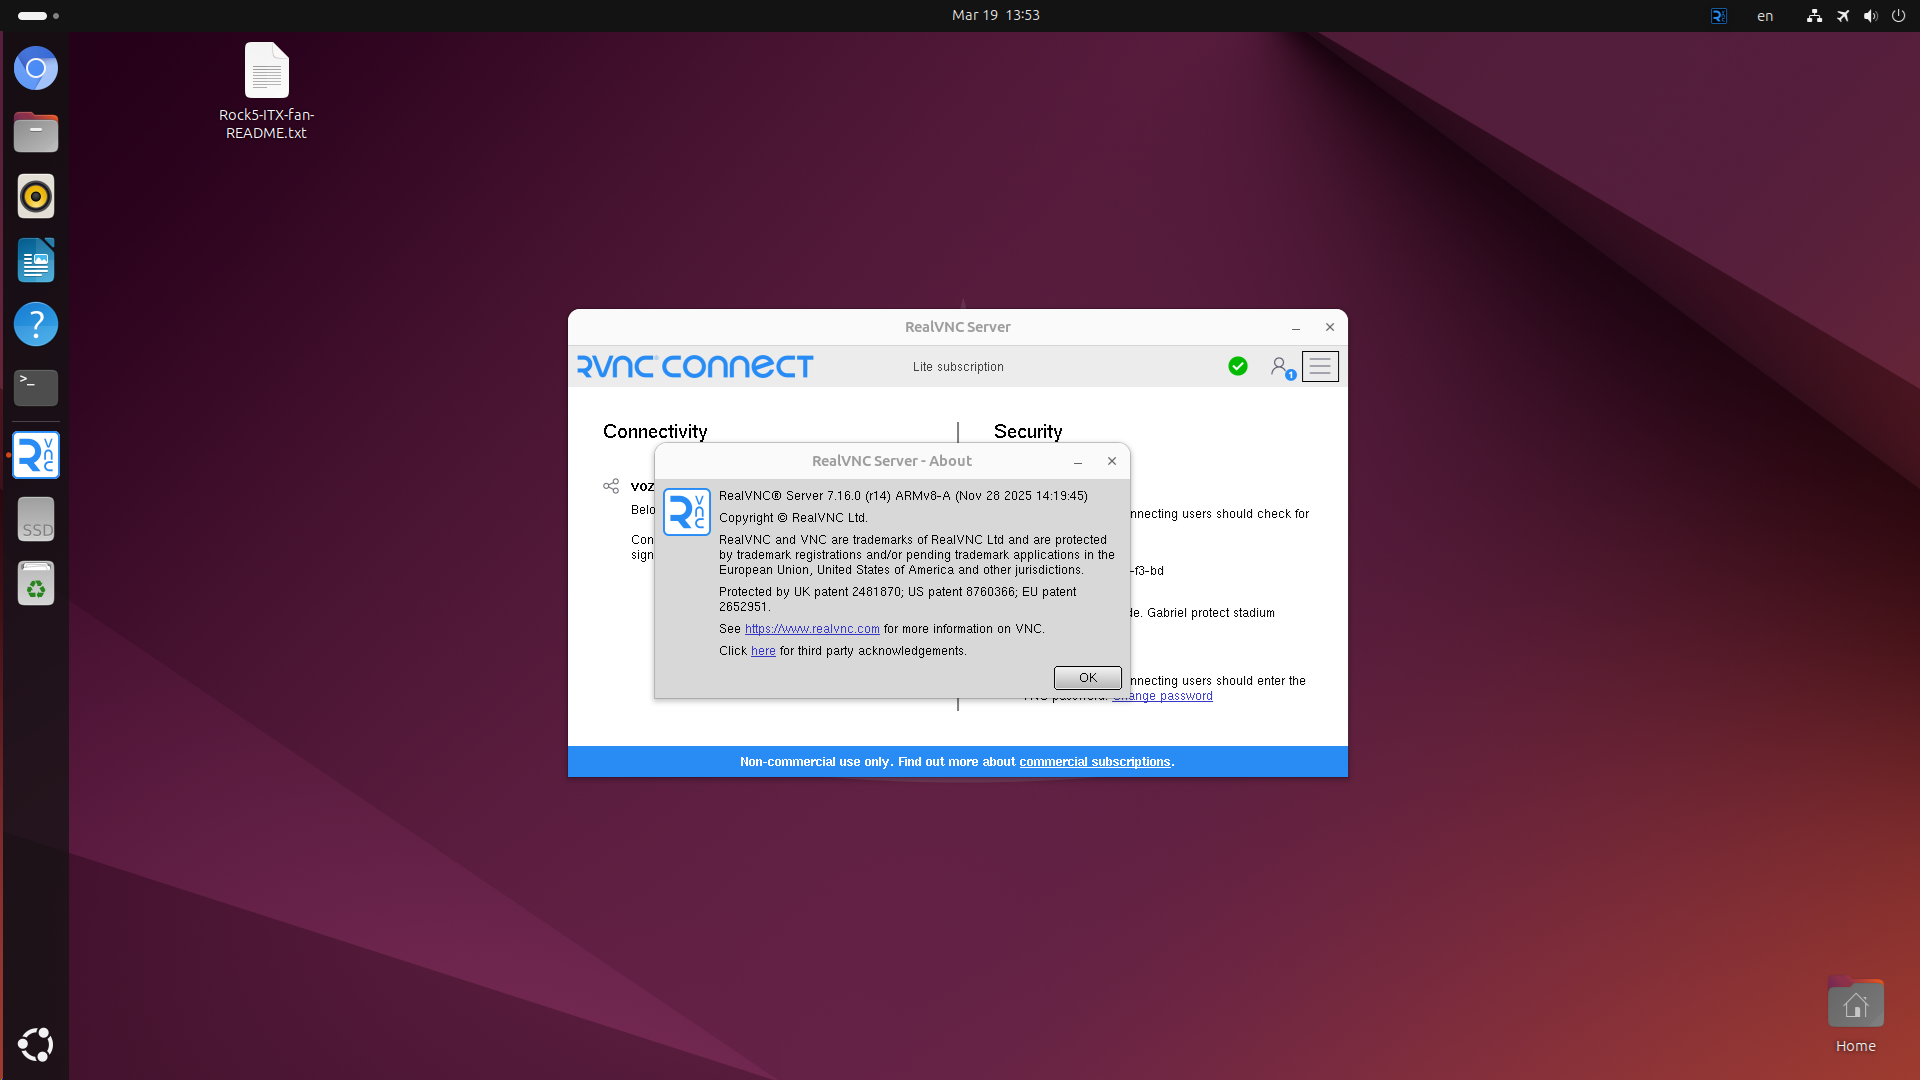
Task: Open the RealVNC tray icon in top bar
Action: [x=1719, y=16]
